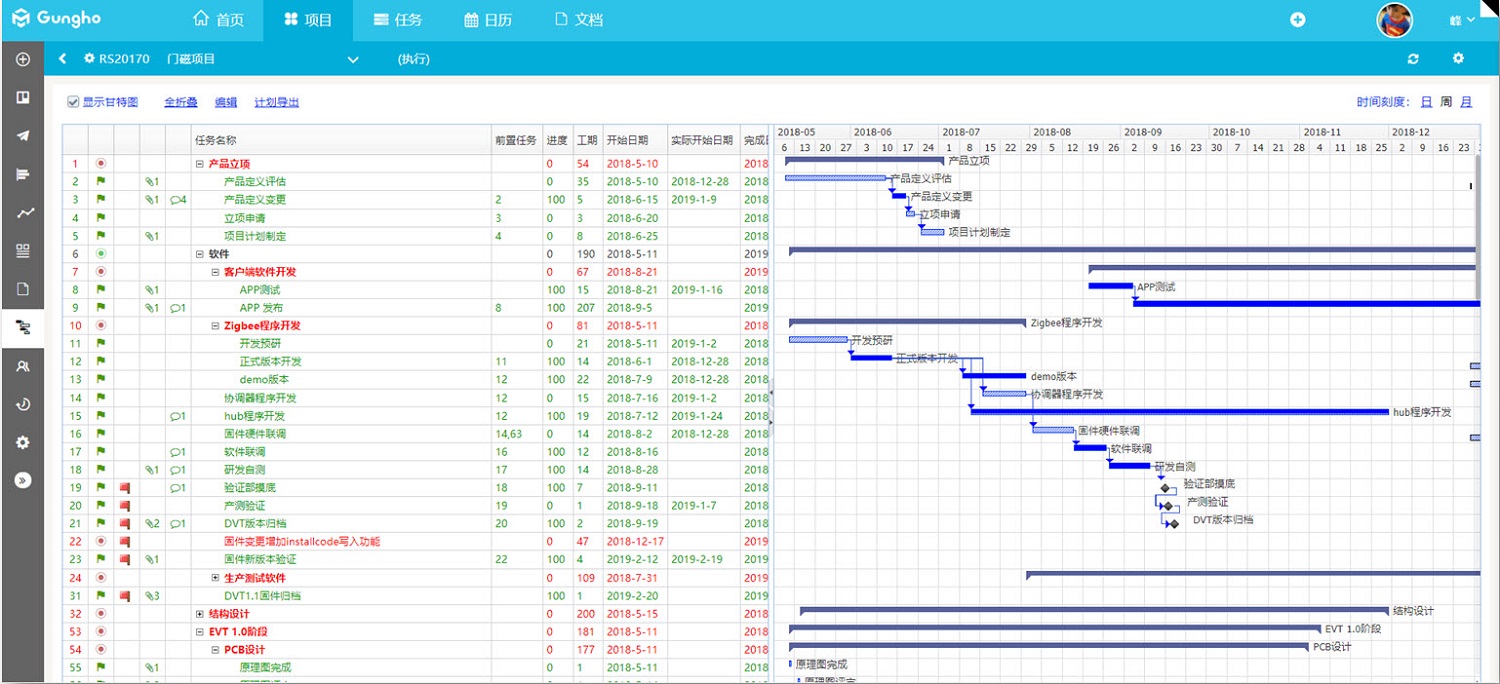Click the 计划导出 link

pos(277,102)
